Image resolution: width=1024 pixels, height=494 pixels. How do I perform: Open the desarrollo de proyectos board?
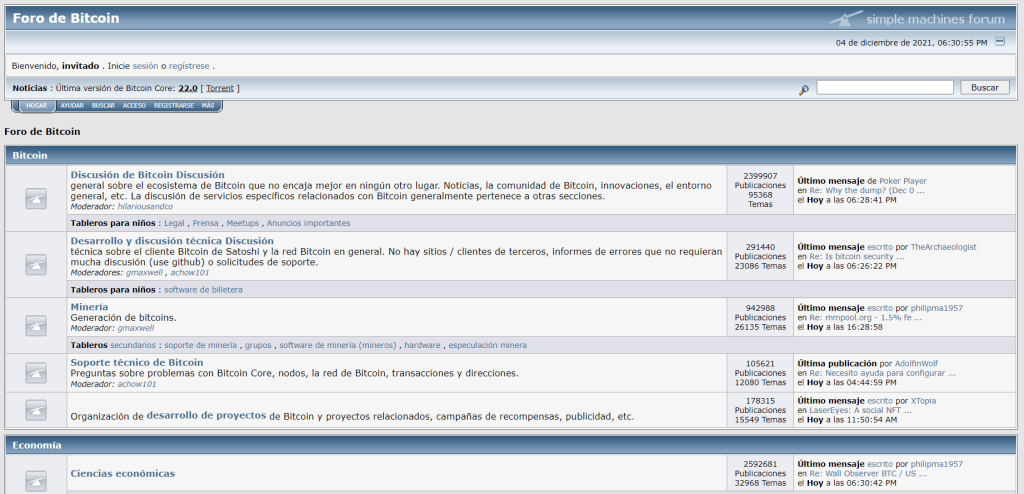pyautogui.click(x=206, y=415)
